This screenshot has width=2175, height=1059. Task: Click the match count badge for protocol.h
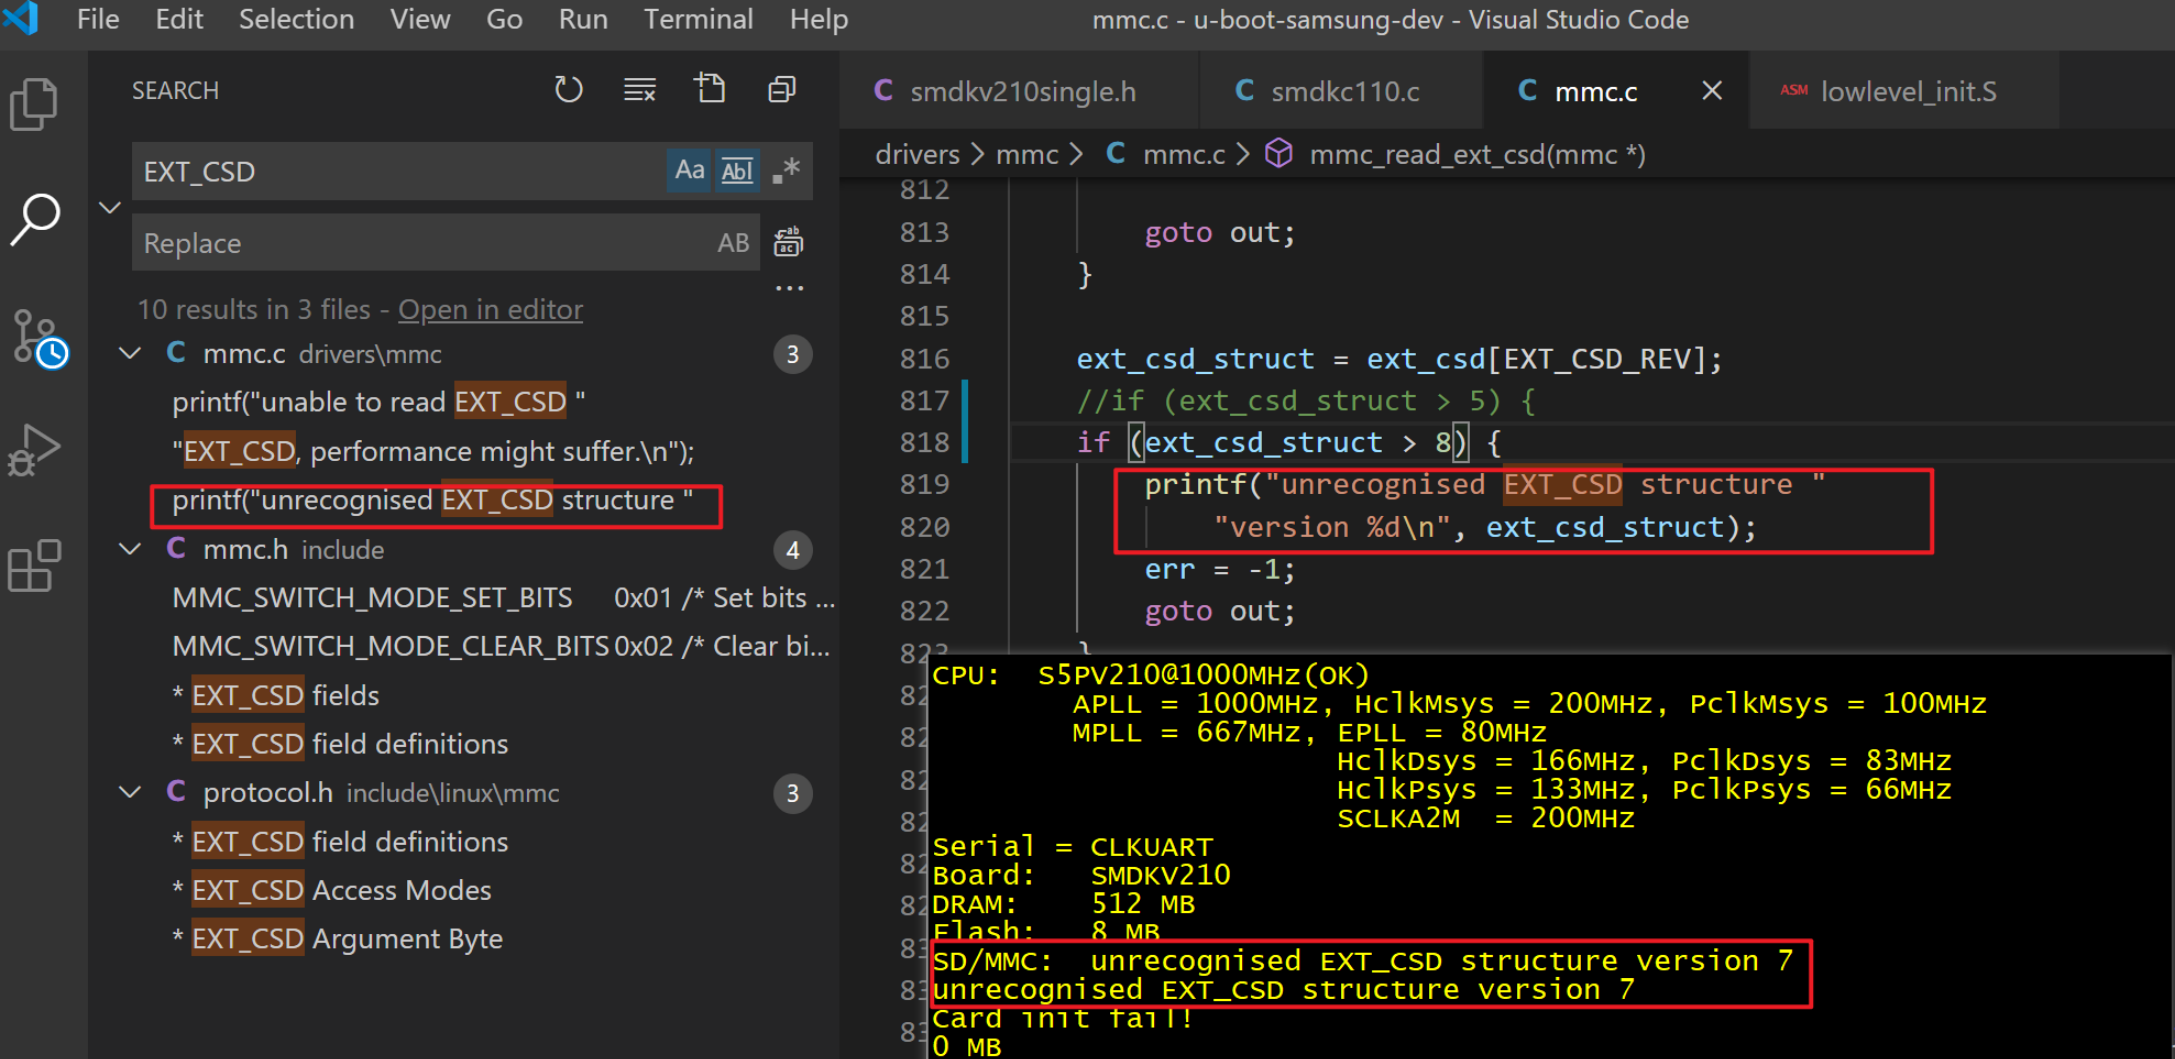pyautogui.click(x=792, y=793)
